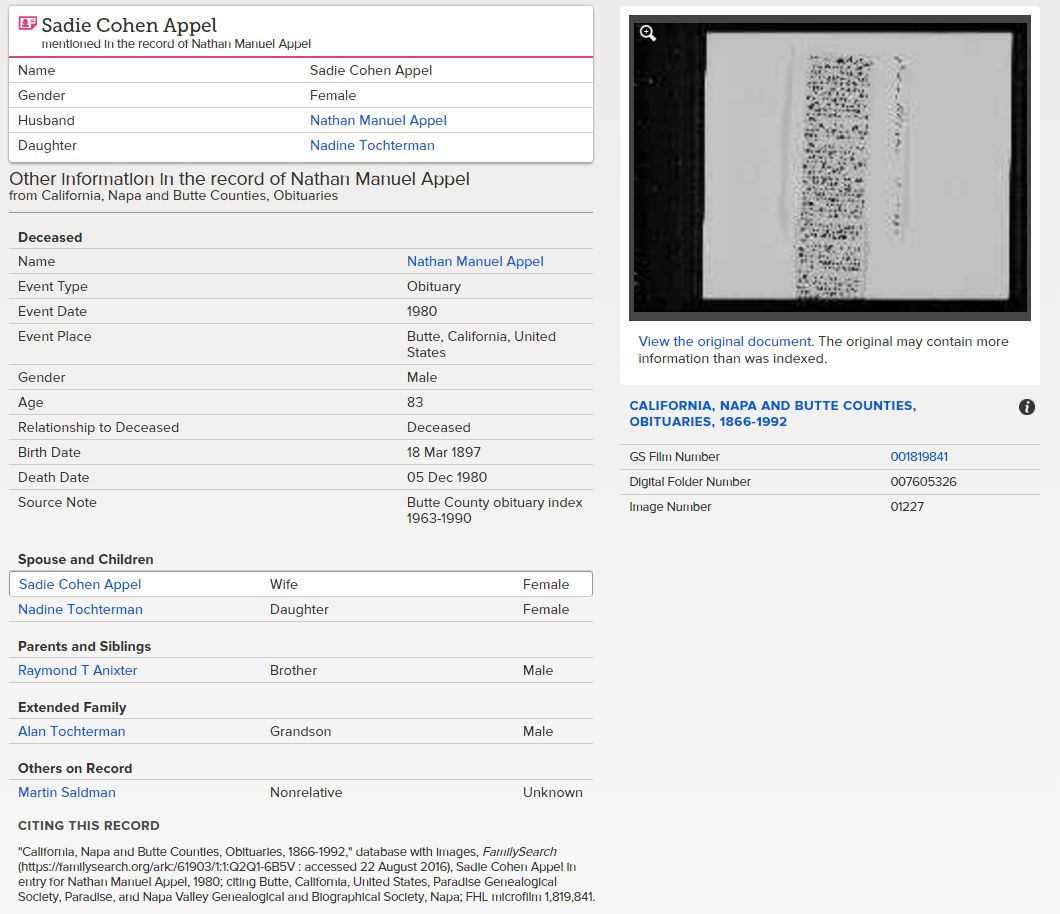Screen dimensions: 1060x914
Task: Open Daughter link Nadine Tochterman in top card
Action: 372,145
